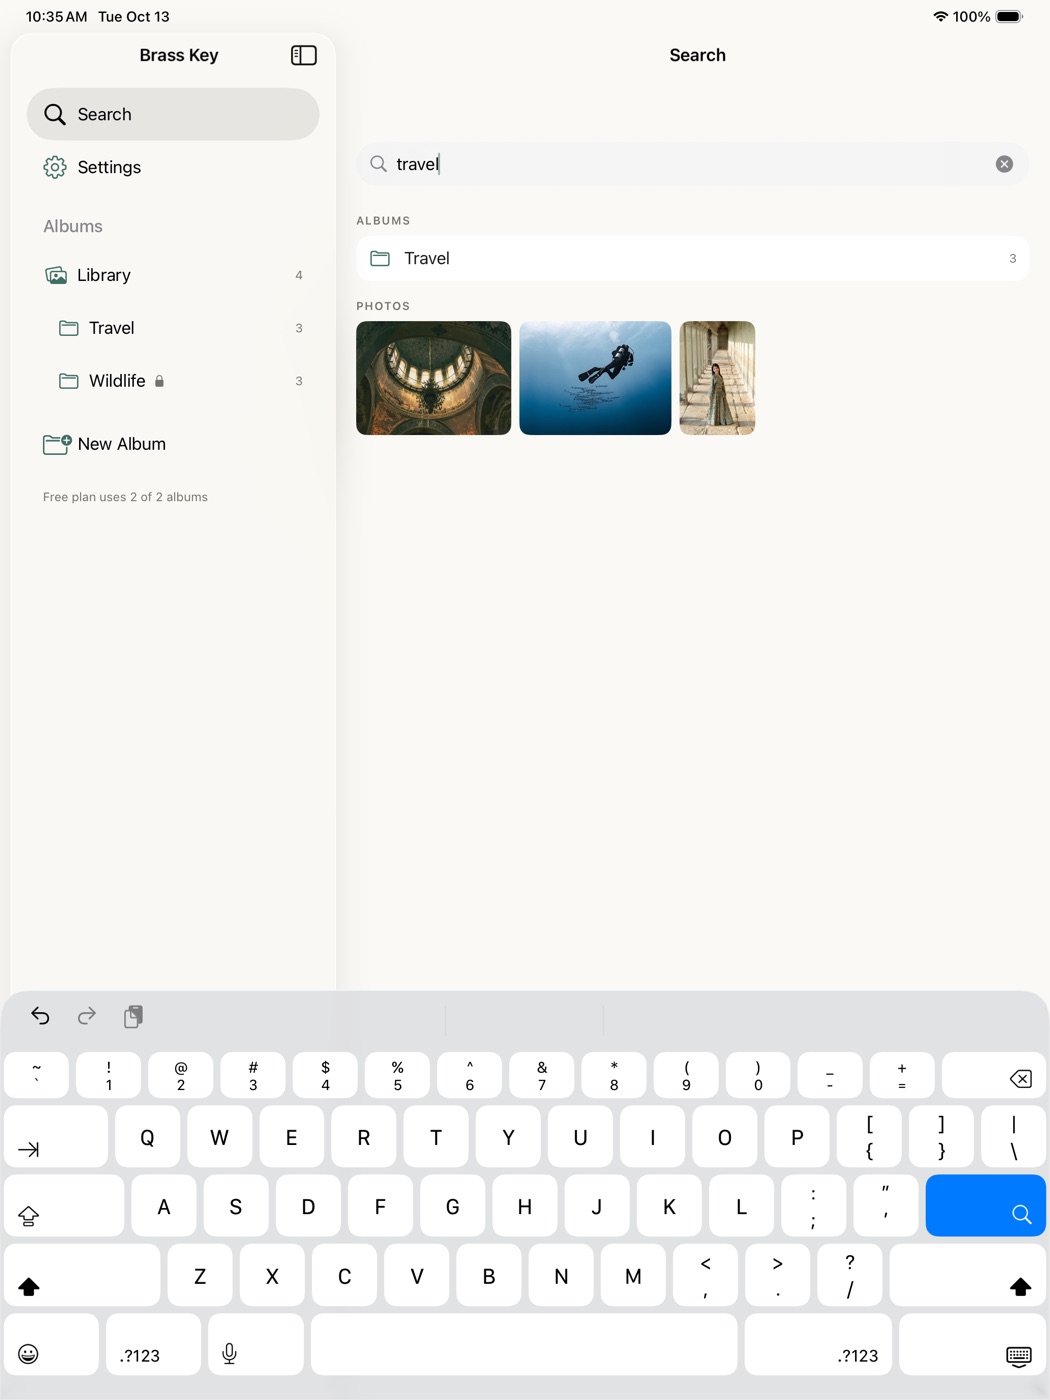The height and width of the screenshot is (1400, 1050).
Task: Tap the greater-than period key
Action: (778, 1275)
